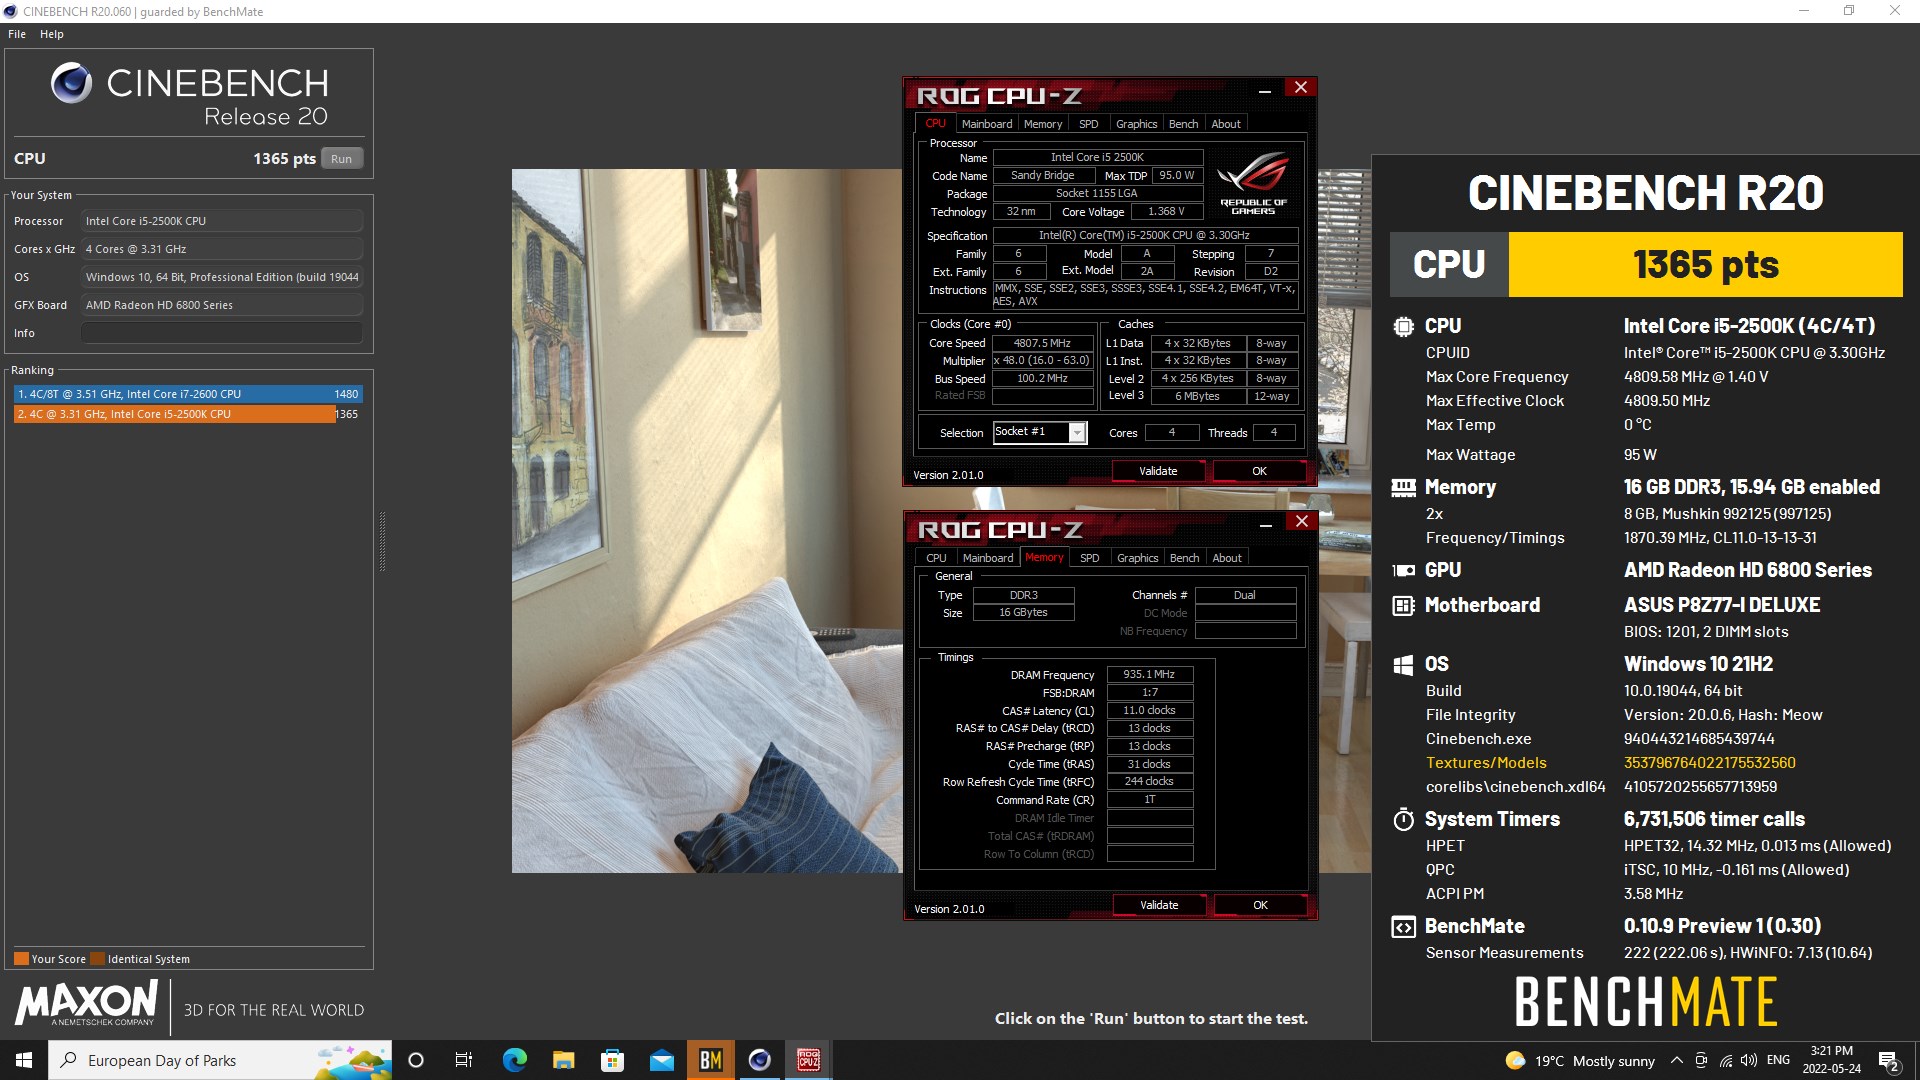1920x1080 pixels.
Task: Click the GFX Board field AMD Radeon HD 6800
Action: (222, 305)
